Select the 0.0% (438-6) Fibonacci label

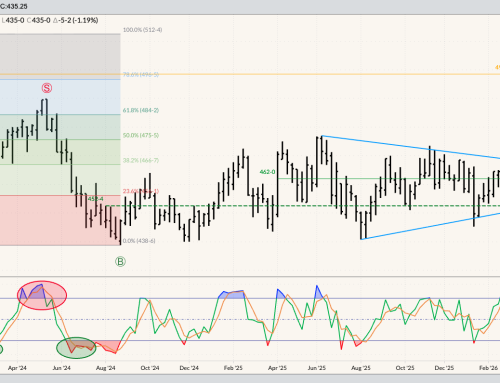tap(139, 241)
